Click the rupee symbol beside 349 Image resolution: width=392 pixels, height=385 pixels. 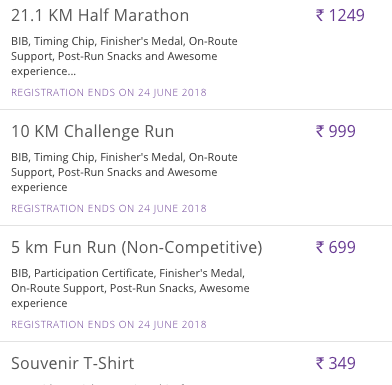click(320, 363)
